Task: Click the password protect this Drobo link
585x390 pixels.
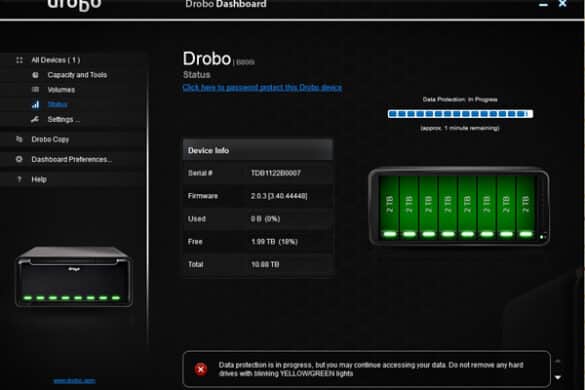Action: (262, 87)
